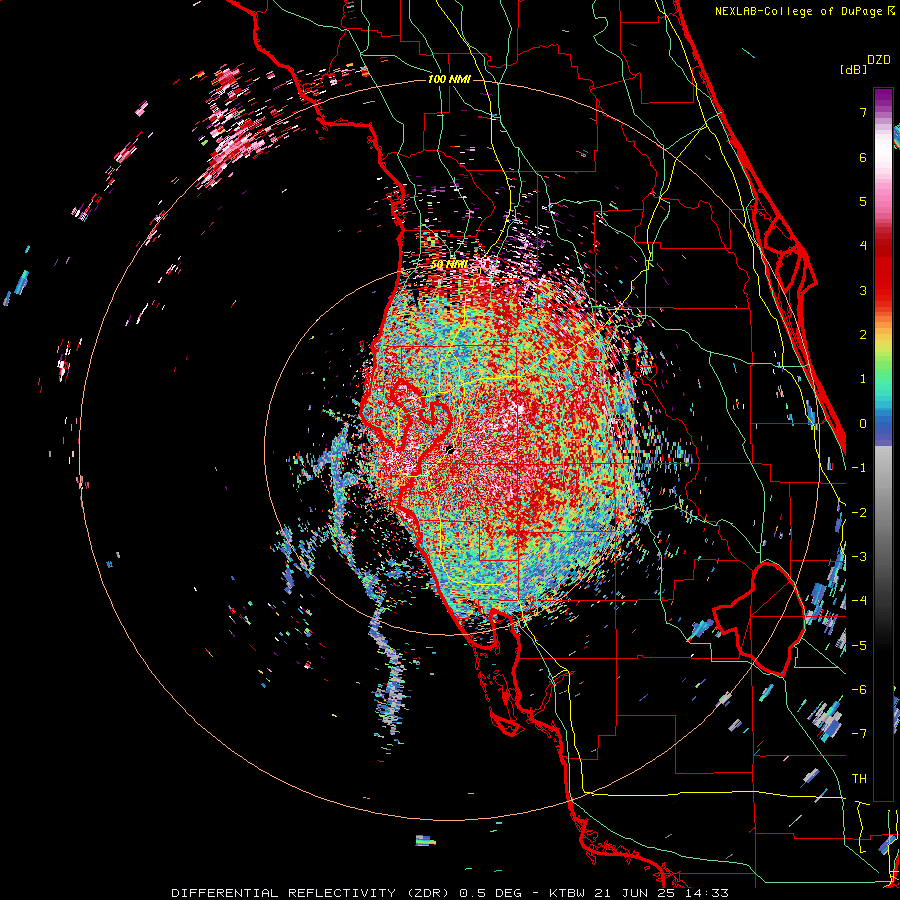The height and width of the screenshot is (900, 900).
Task: Click the 1 value on color scale
Action: pyautogui.click(x=863, y=379)
